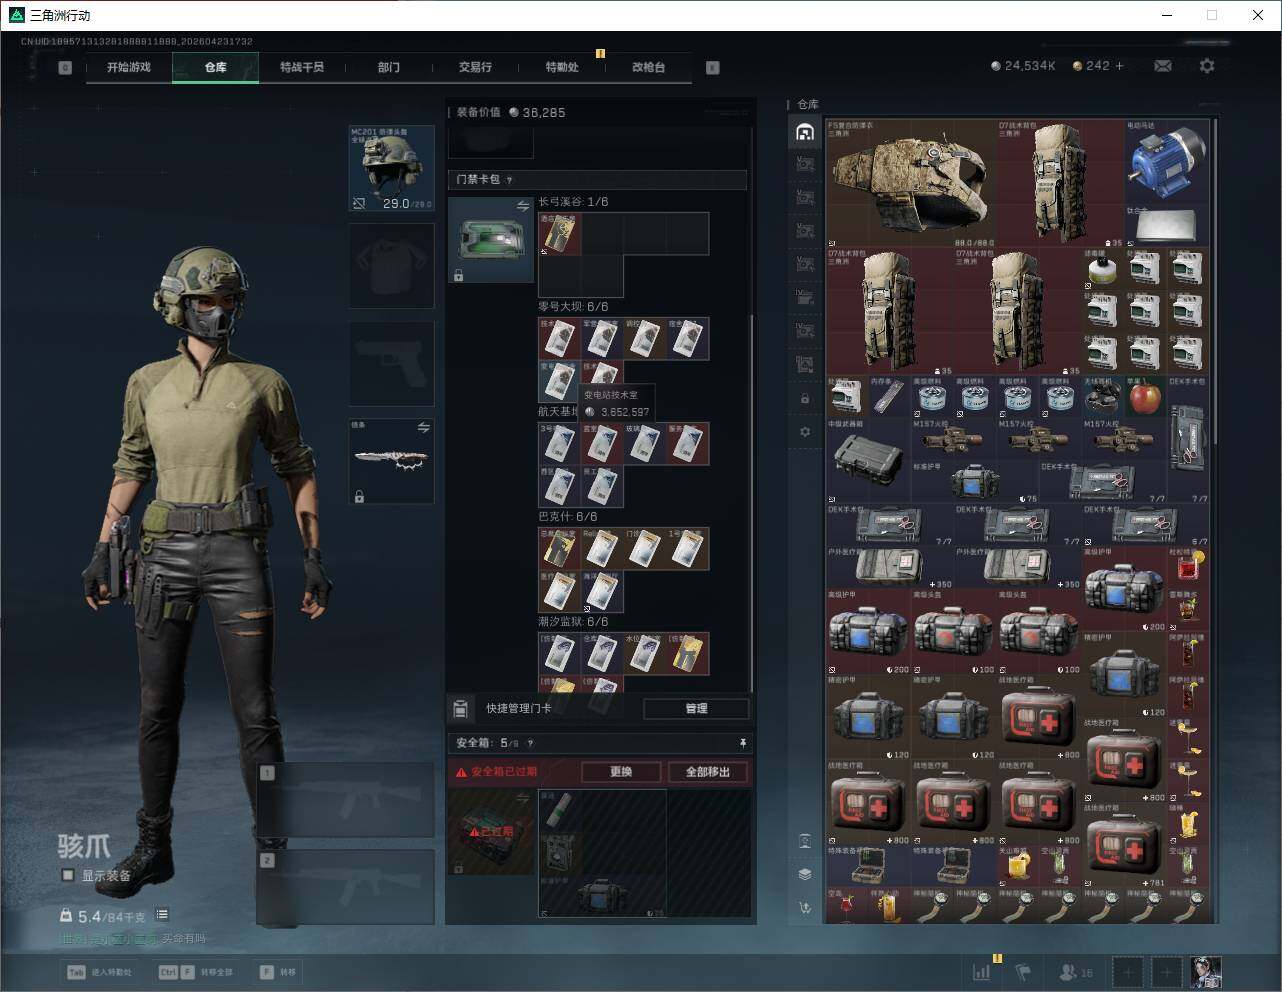Click the auto-sort icon at warehouse sidebar bottom
Screen dimensions: 1282x992
point(805,907)
